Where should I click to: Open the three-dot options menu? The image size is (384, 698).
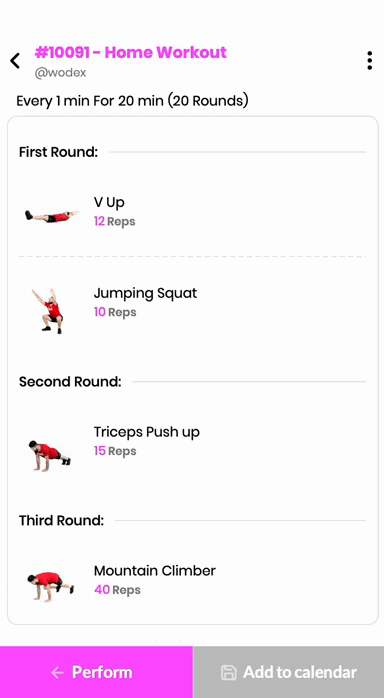point(369,61)
